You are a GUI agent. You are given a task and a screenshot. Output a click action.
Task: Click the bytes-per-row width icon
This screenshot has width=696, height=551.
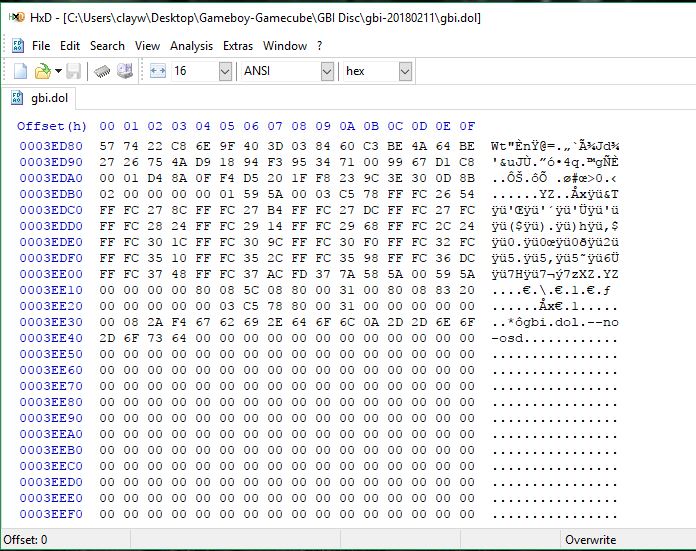[x=157, y=71]
